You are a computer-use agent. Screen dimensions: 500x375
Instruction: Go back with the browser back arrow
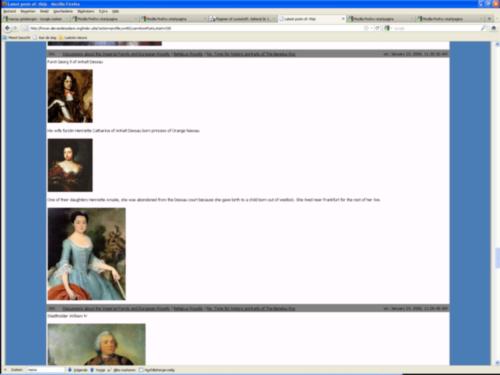7,28
